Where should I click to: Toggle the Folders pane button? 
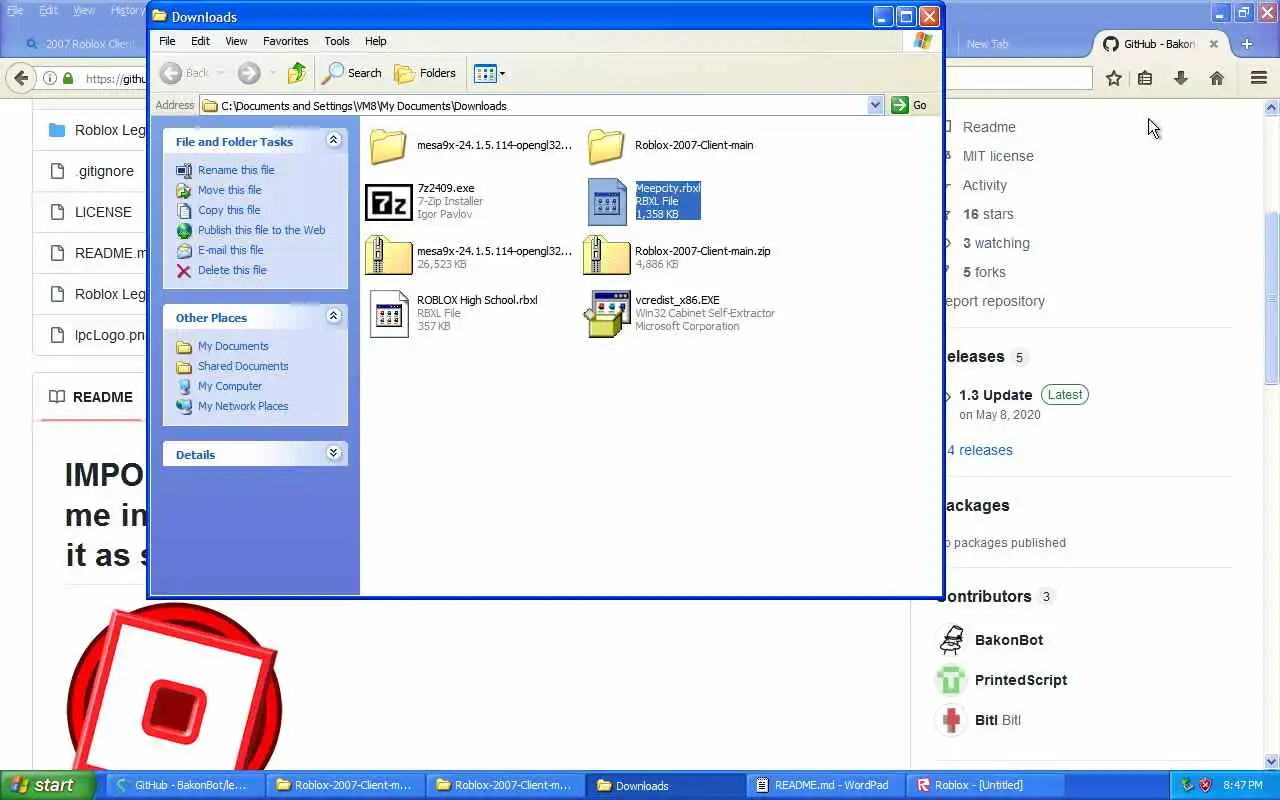426,73
